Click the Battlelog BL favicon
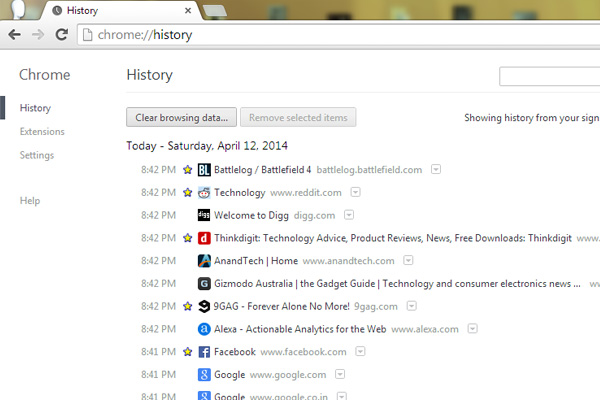Screen dimensions: 600x400 204,170
